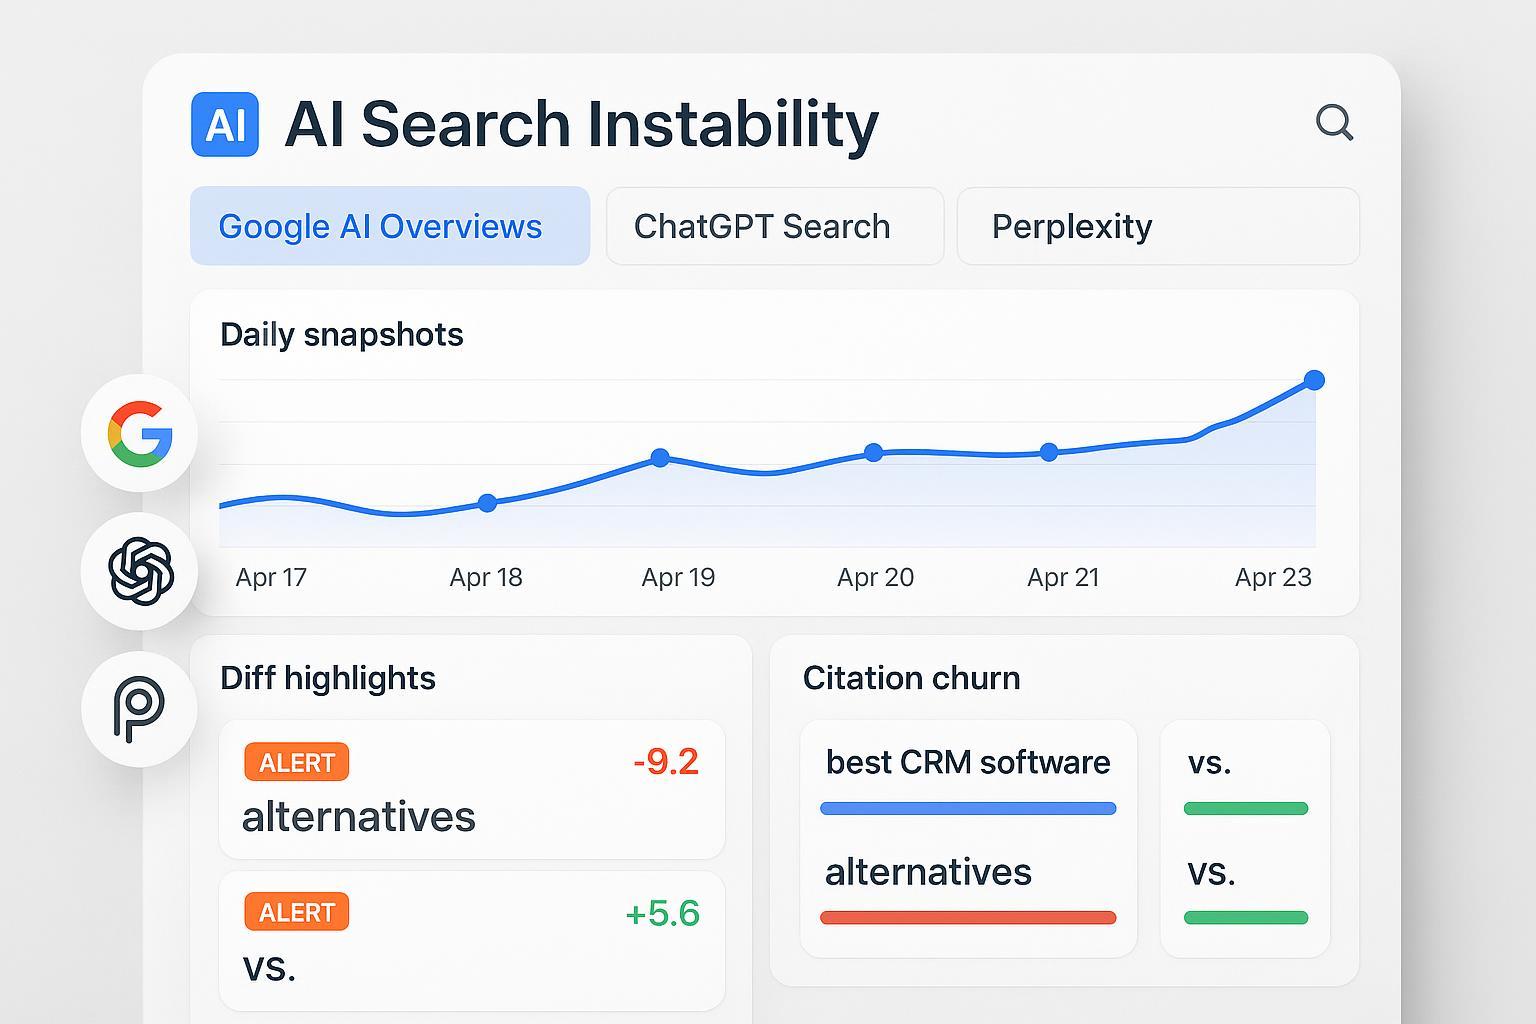Click the Google logo icon in the sidebar
The height and width of the screenshot is (1024, 1536).
[x=138, y=434]
